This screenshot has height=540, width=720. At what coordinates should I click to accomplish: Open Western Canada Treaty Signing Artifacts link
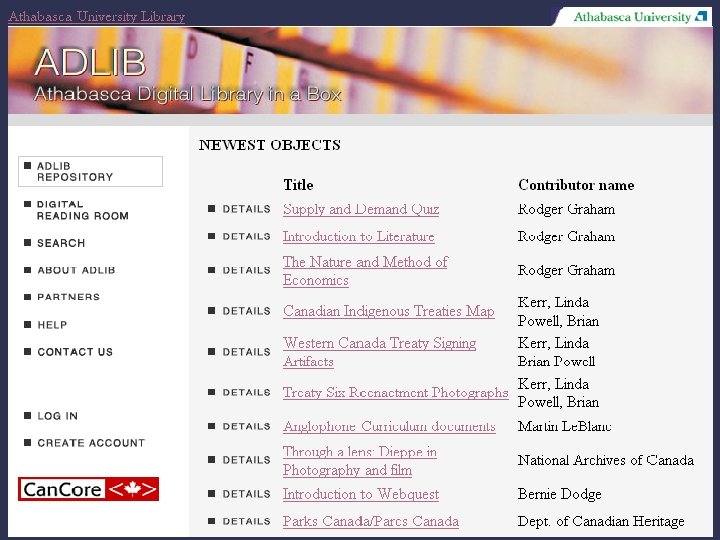379,352
